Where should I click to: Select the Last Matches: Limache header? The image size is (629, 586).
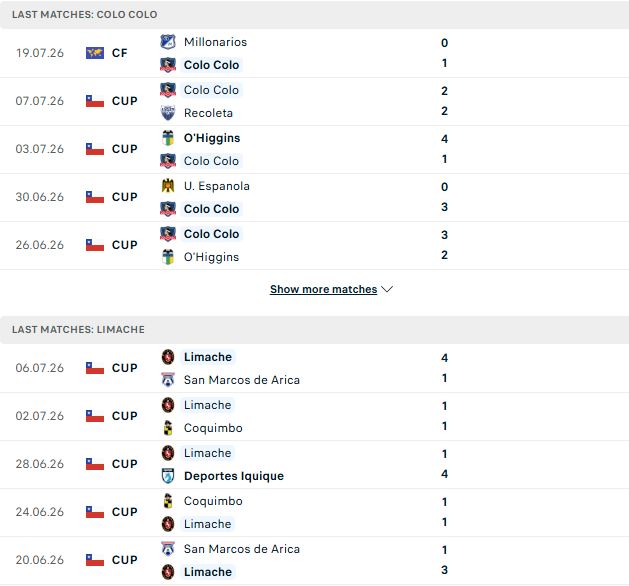tap(314, 330)
